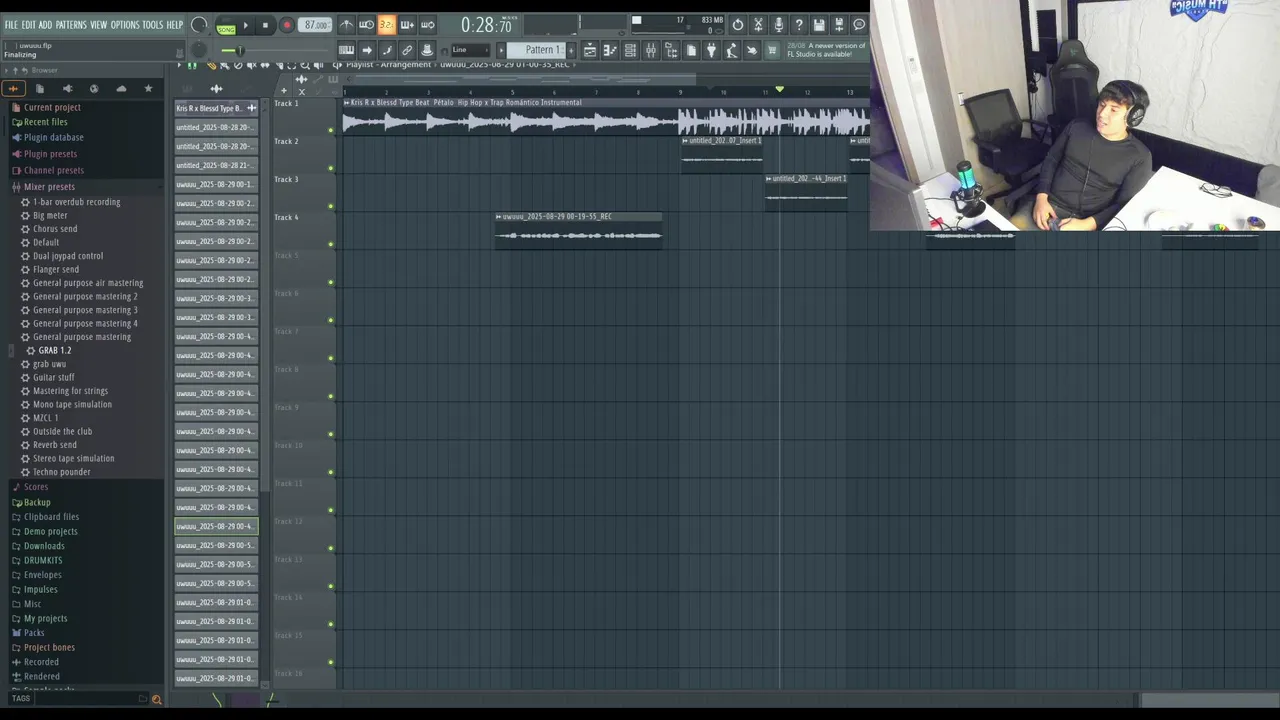Select Techno pounder preset
The image size is (1280, 720).
tap(61, 472)
